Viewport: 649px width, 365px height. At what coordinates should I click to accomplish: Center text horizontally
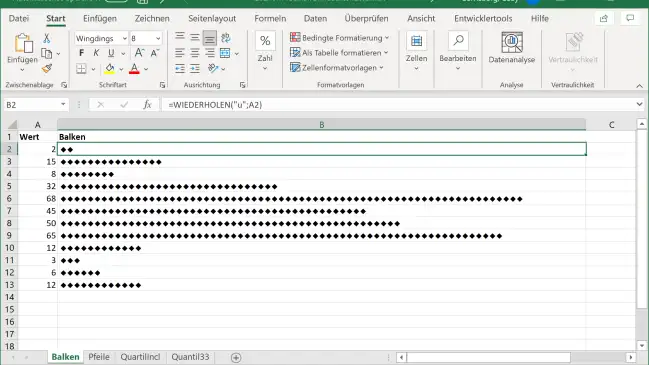pyautogui.click(x=195, y=53)
